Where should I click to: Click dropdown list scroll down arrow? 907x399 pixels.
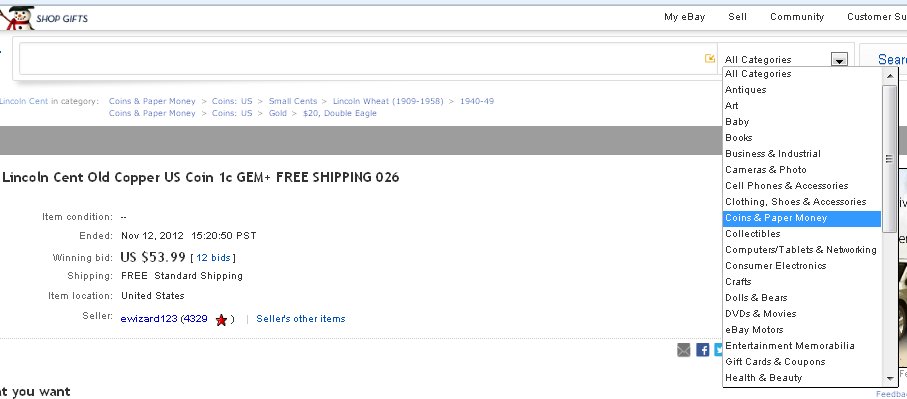tap(890, 379)
